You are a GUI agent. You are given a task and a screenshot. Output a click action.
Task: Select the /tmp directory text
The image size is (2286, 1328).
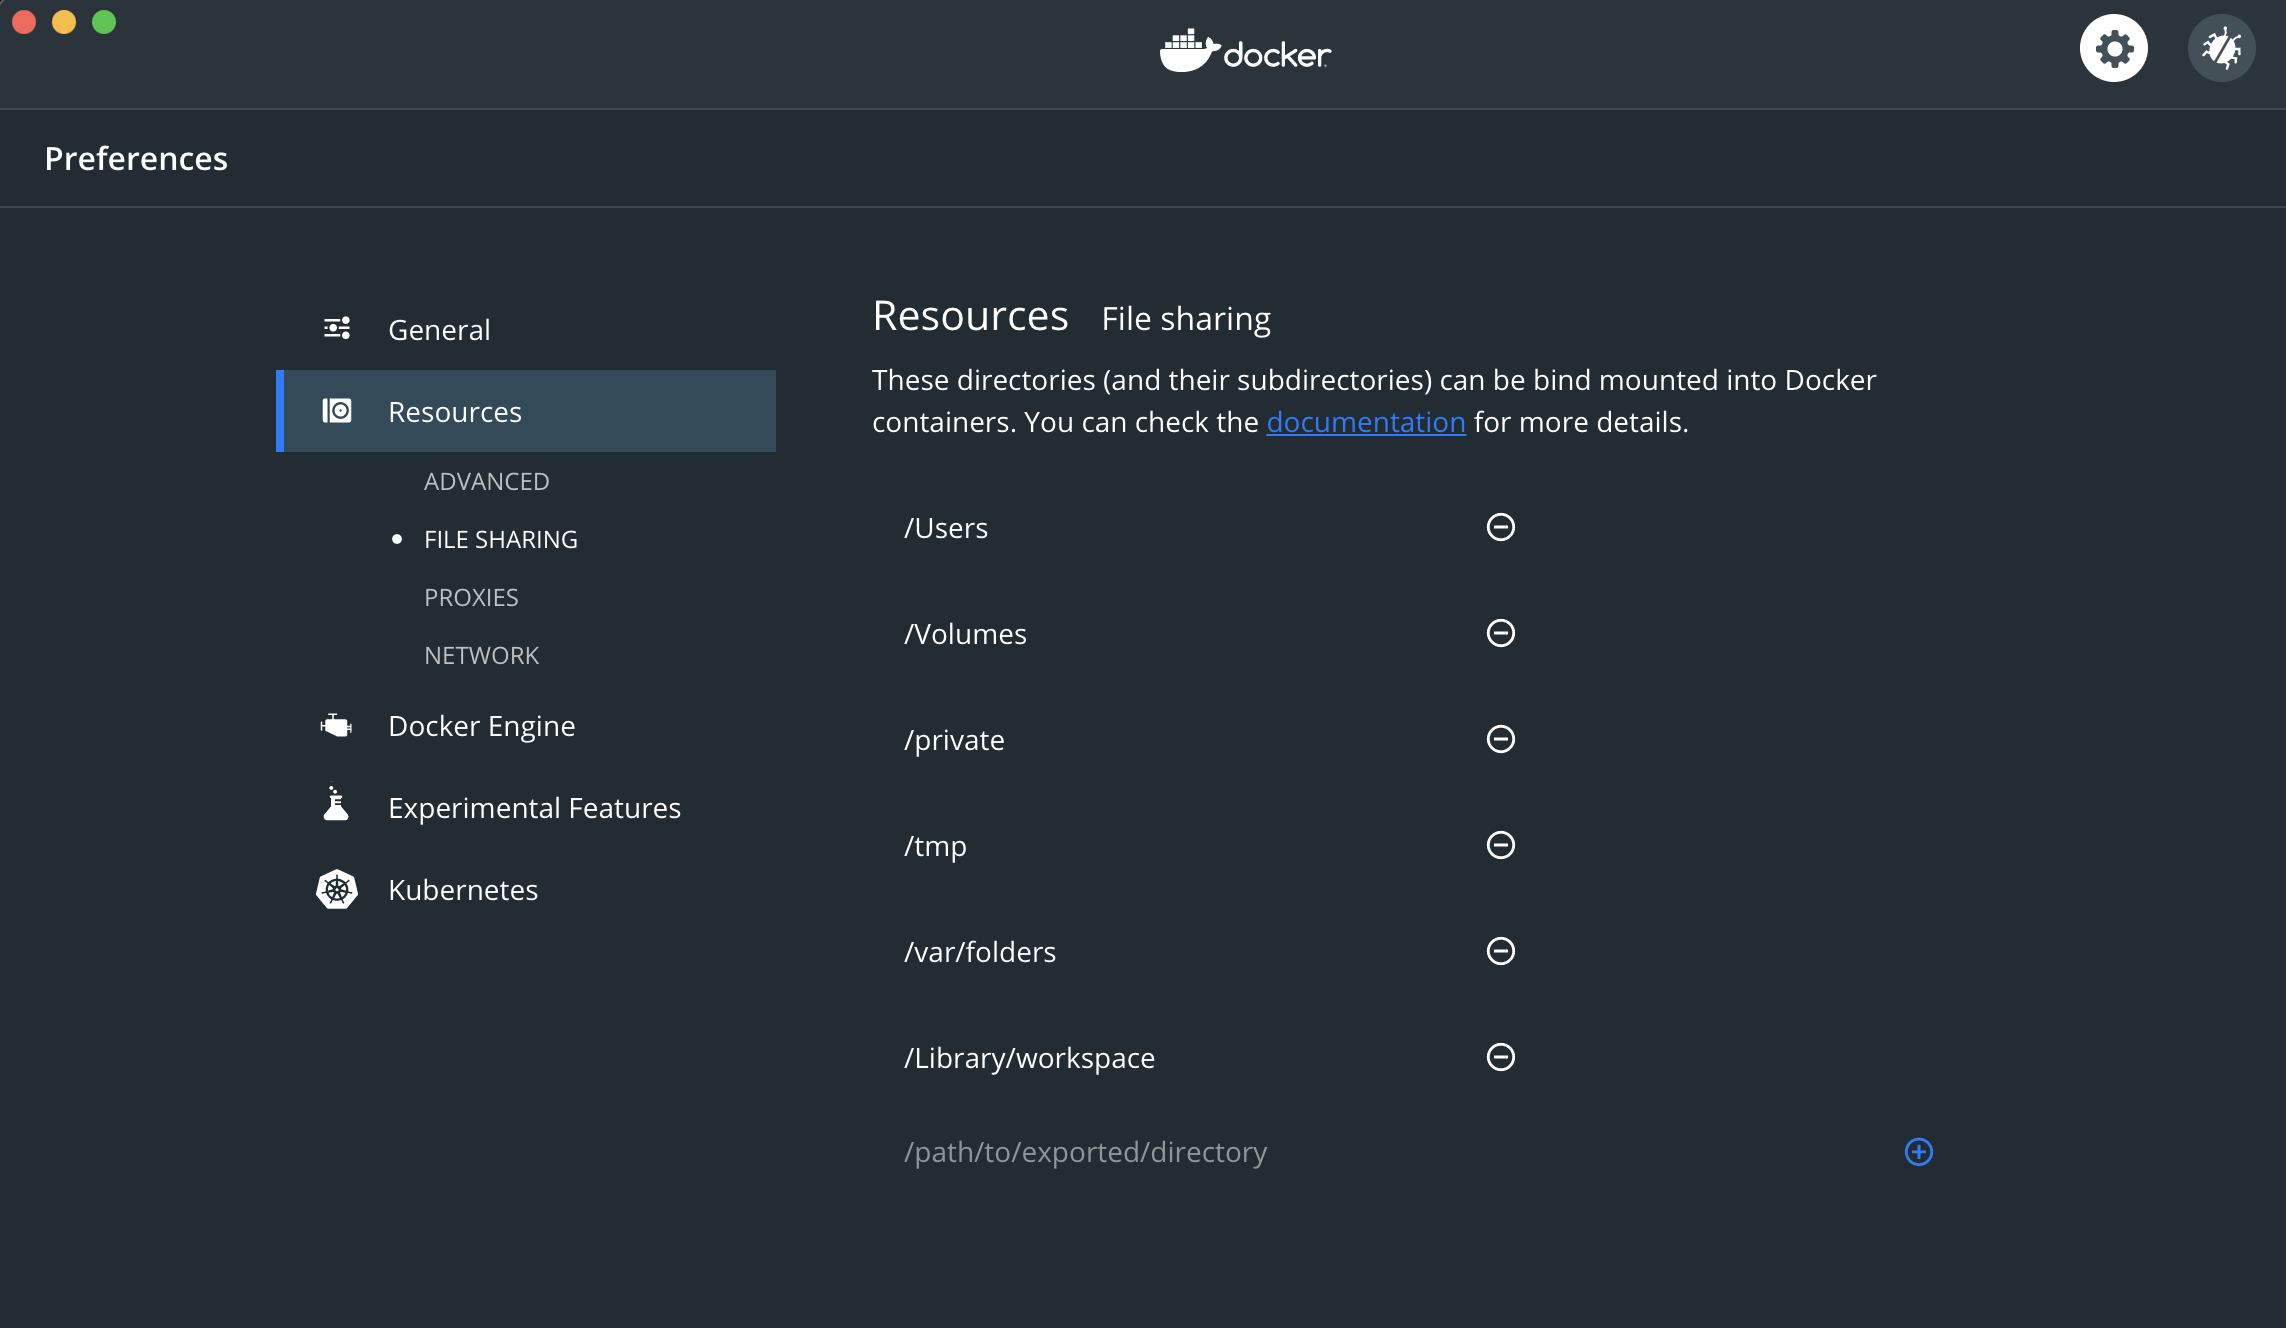tap(935, 846)
